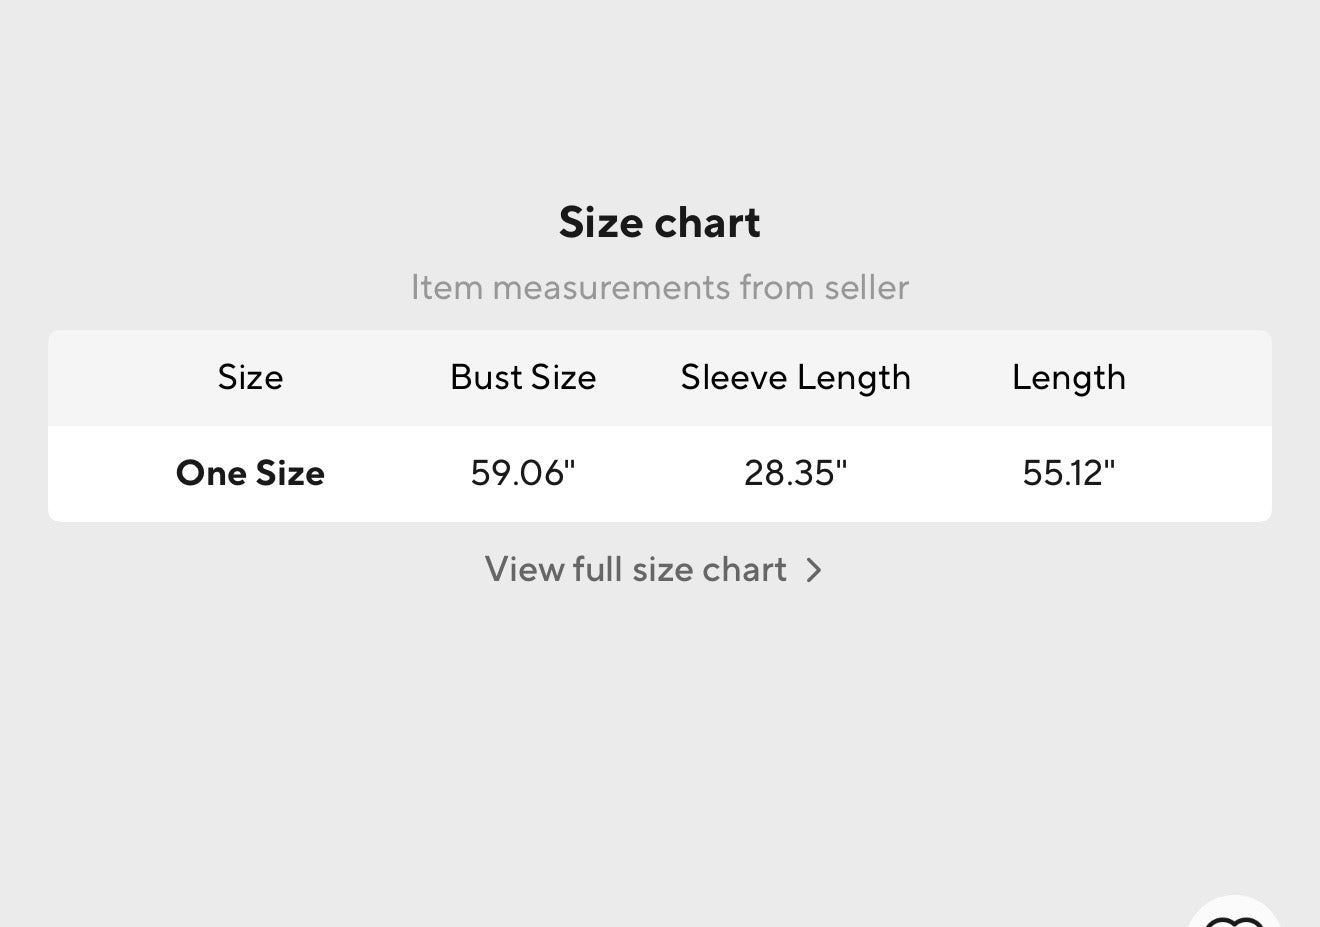Click the Length column header
The height and width of the screenshot is (927, 1320).
(x=1068, y=378)
